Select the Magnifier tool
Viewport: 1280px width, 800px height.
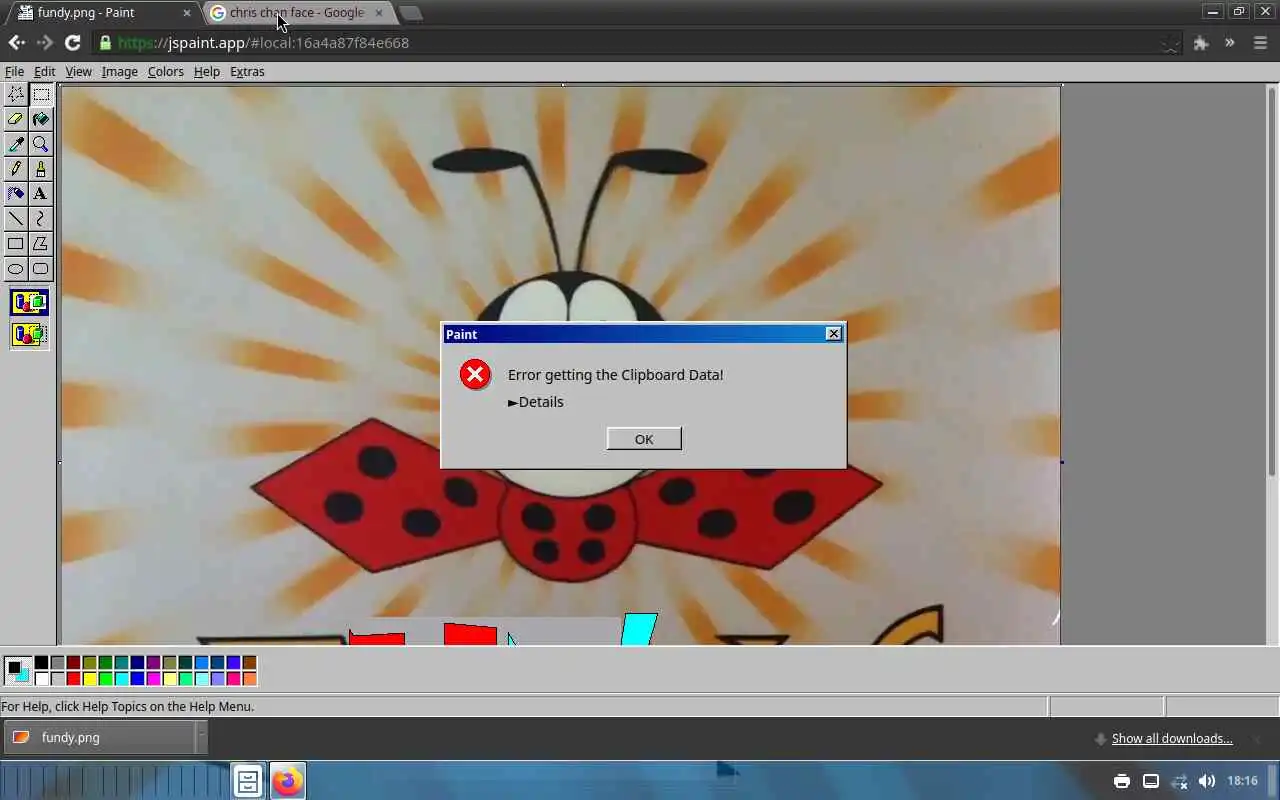click(41, 144)
